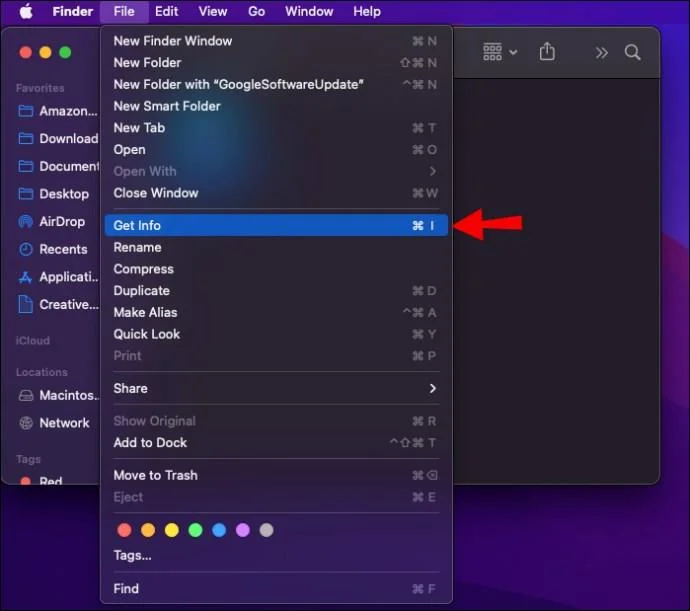Viewport: 690px width, 611px height.
Task: Apply the orange tag color
Action: (x=148, y=530)
